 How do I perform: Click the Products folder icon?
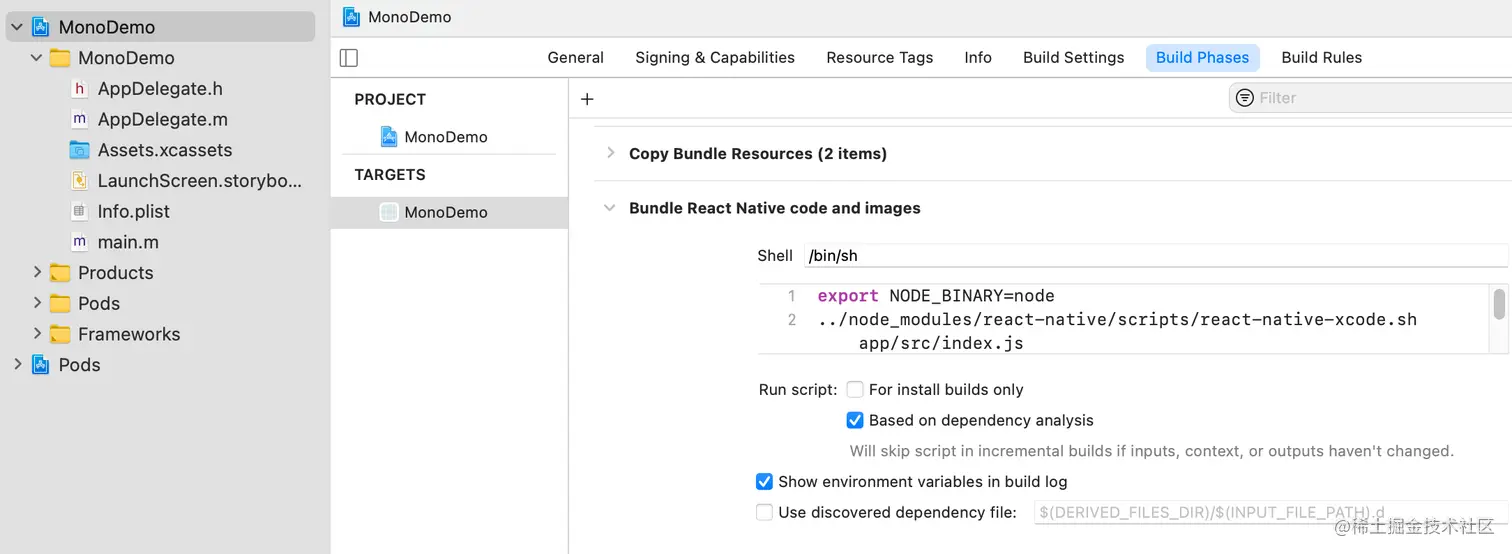pos(60,273)
